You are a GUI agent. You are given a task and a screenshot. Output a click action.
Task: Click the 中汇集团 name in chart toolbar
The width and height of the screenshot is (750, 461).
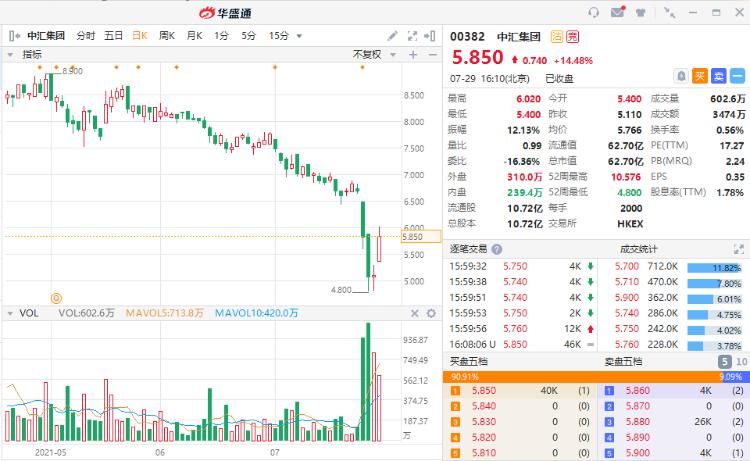pos(46,36)
